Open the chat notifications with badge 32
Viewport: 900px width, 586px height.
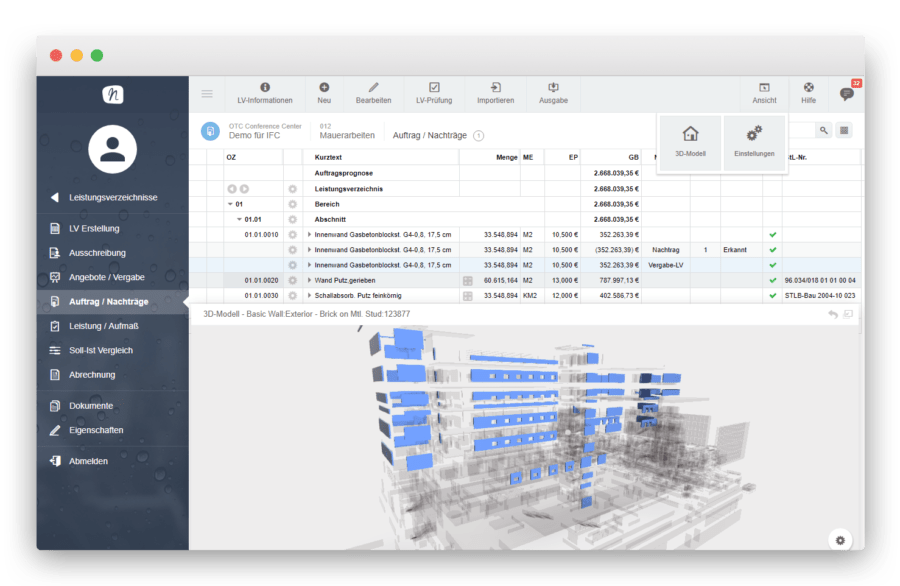pos(847,94)
